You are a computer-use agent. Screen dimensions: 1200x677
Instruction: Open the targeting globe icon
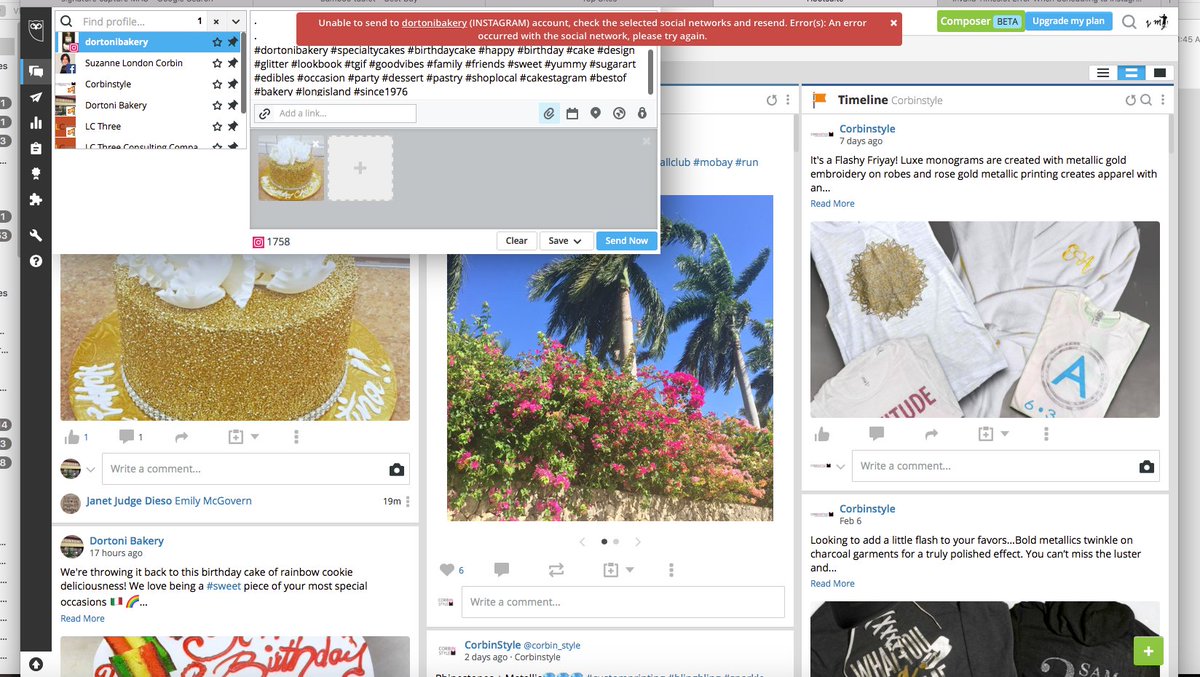point(619,114)
